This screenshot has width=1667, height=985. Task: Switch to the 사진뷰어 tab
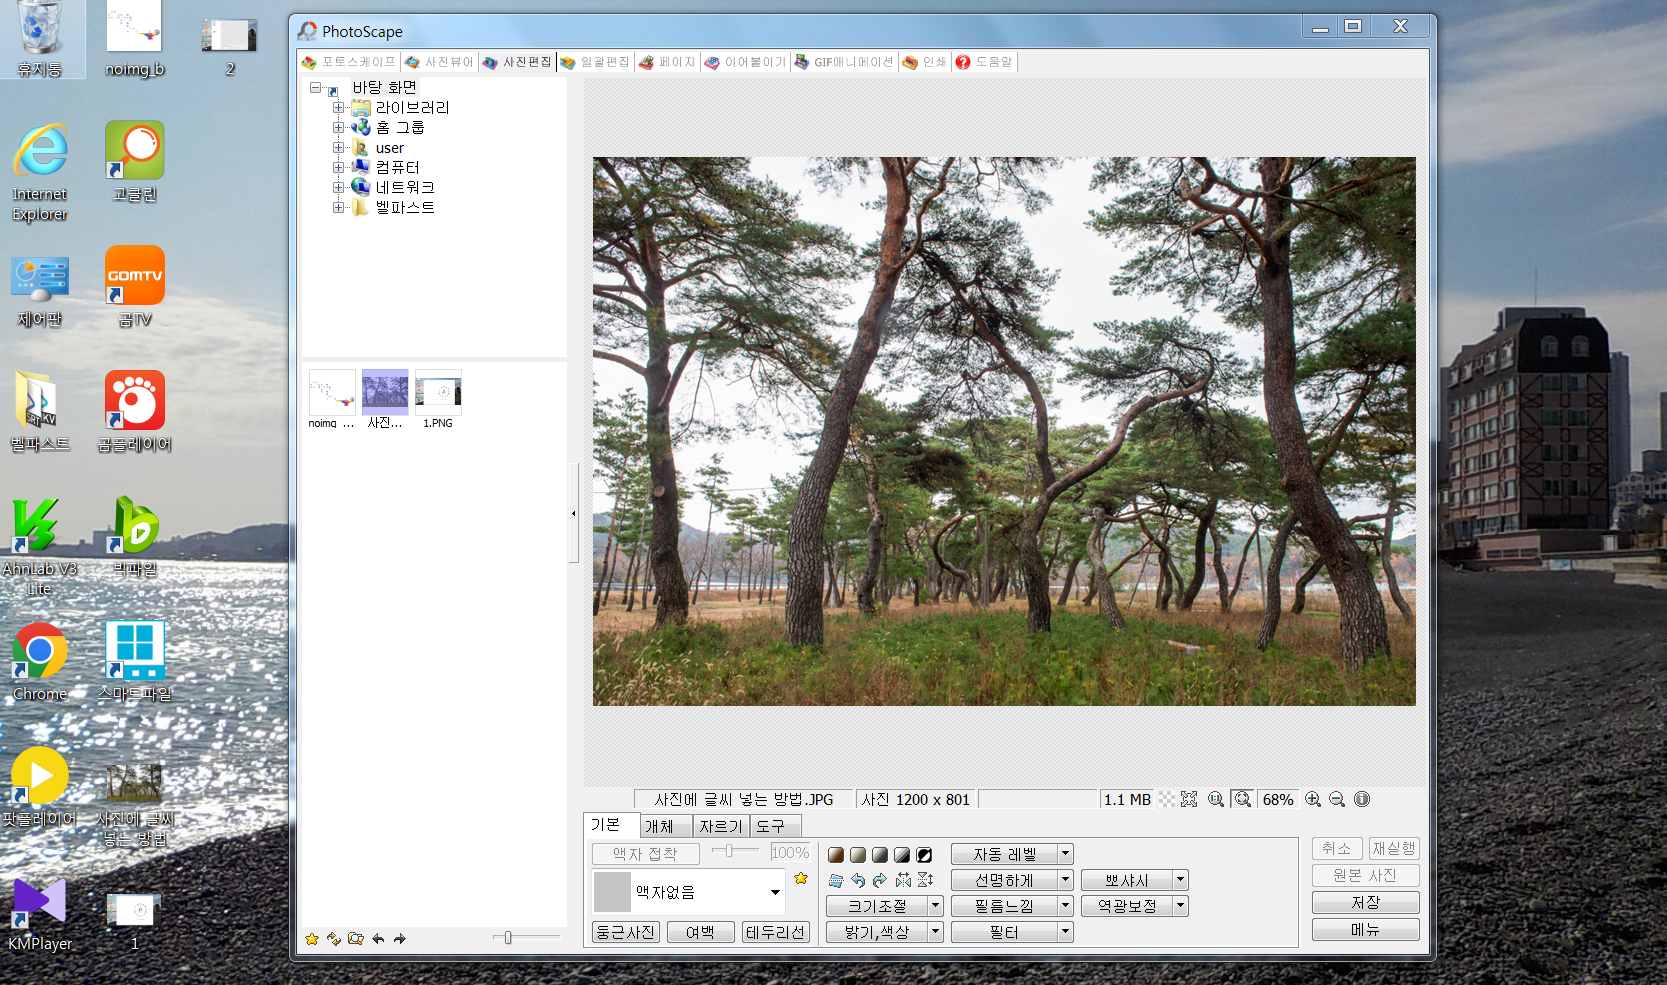point(439,62)
